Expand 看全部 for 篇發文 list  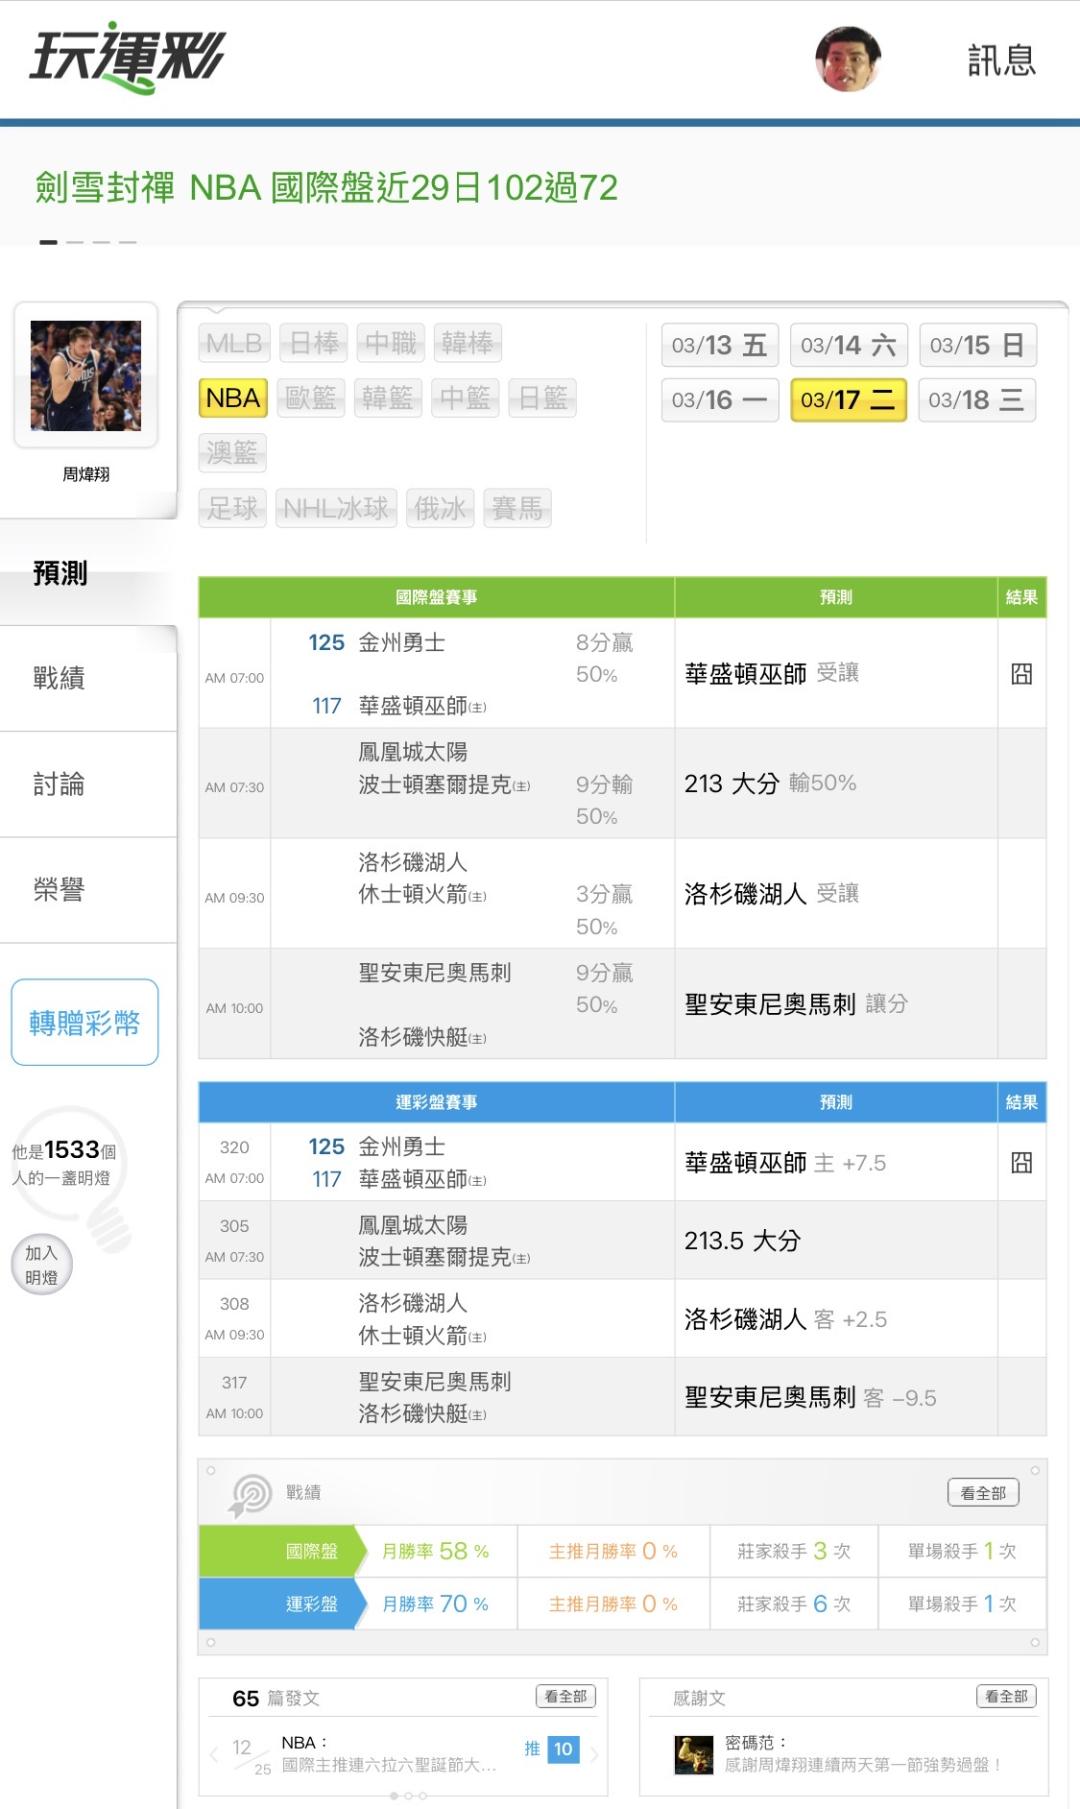tap(566, 1697)
